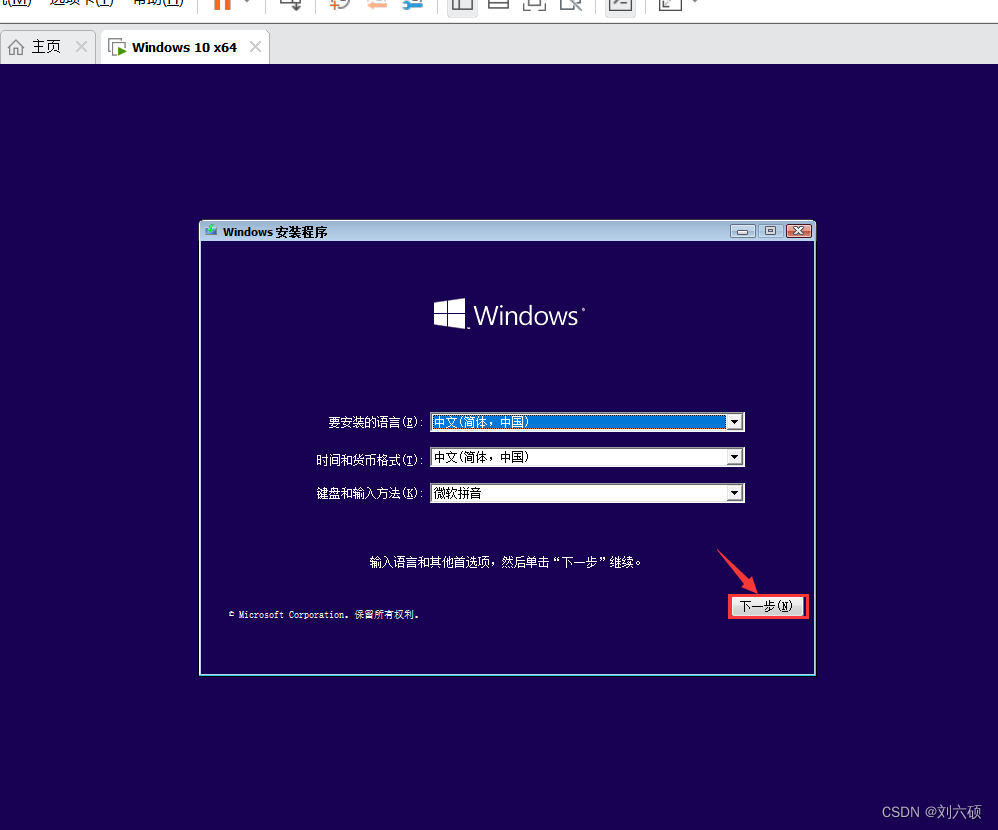The width and height of the screenshot is (998, 830).
Task: Click the 输入语言和其他首选项 instruction text
Action: click(505, 562)
